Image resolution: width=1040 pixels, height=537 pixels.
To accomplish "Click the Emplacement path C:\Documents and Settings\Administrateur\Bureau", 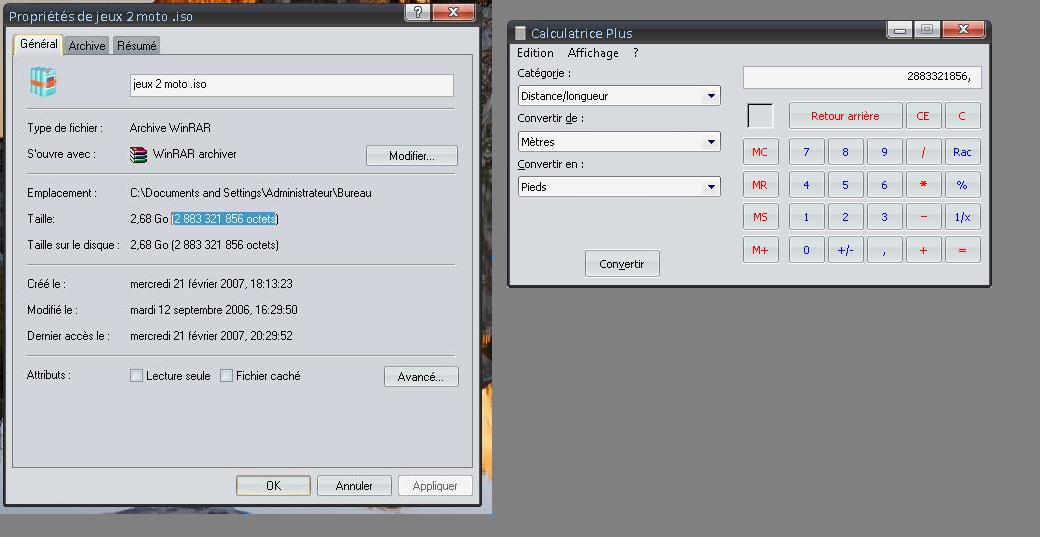I will 251,193.
